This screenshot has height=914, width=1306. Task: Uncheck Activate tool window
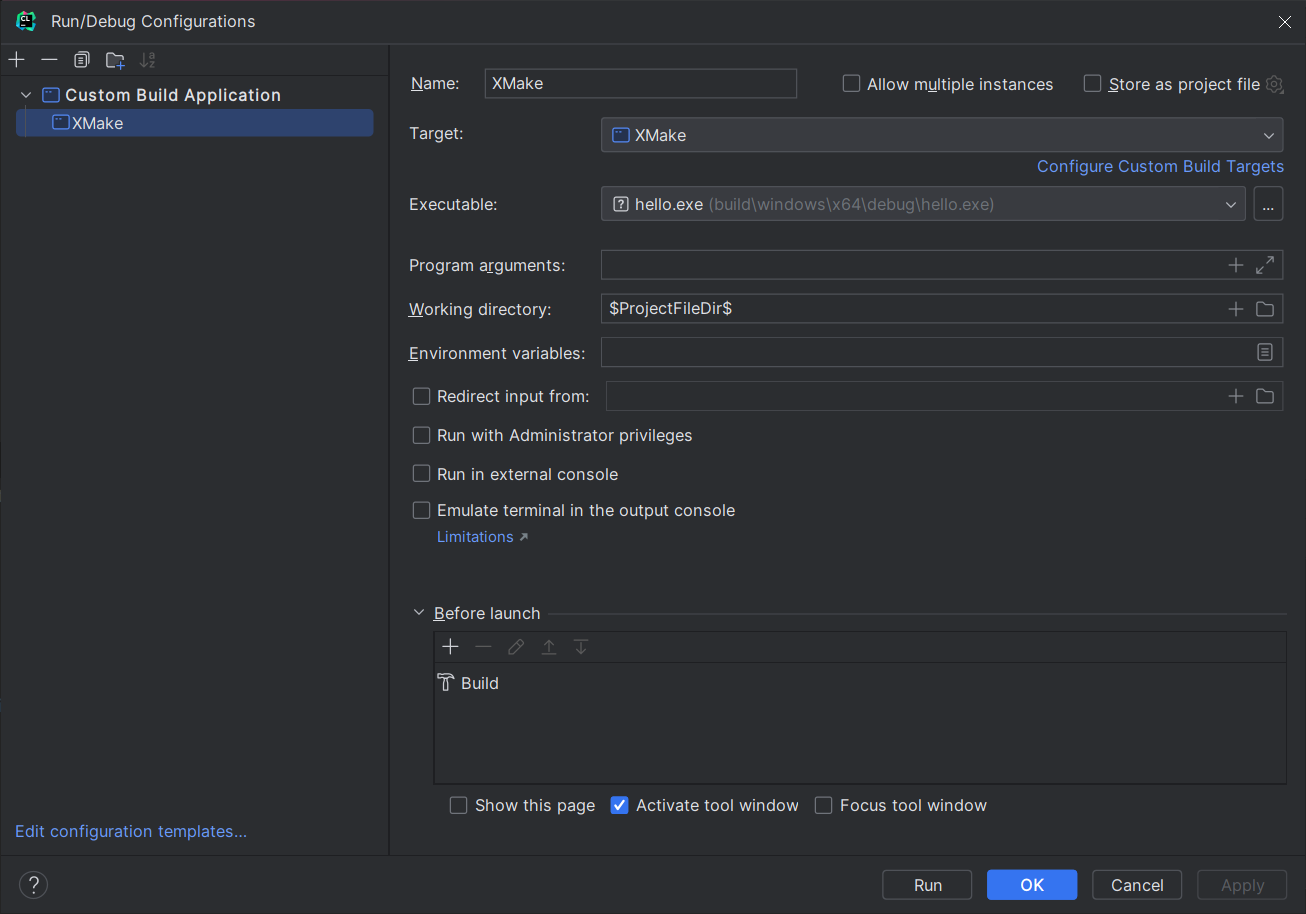(620, 805)
